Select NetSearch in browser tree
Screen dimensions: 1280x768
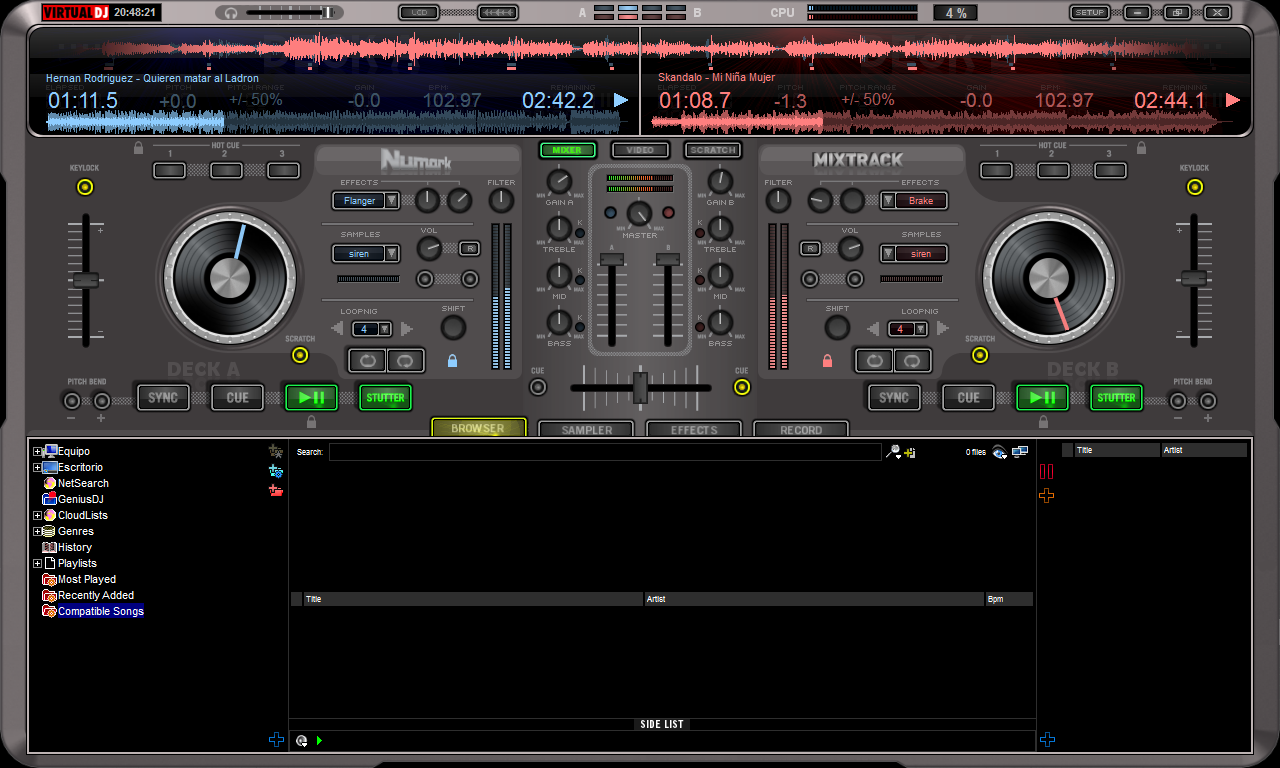click(83, 483)
